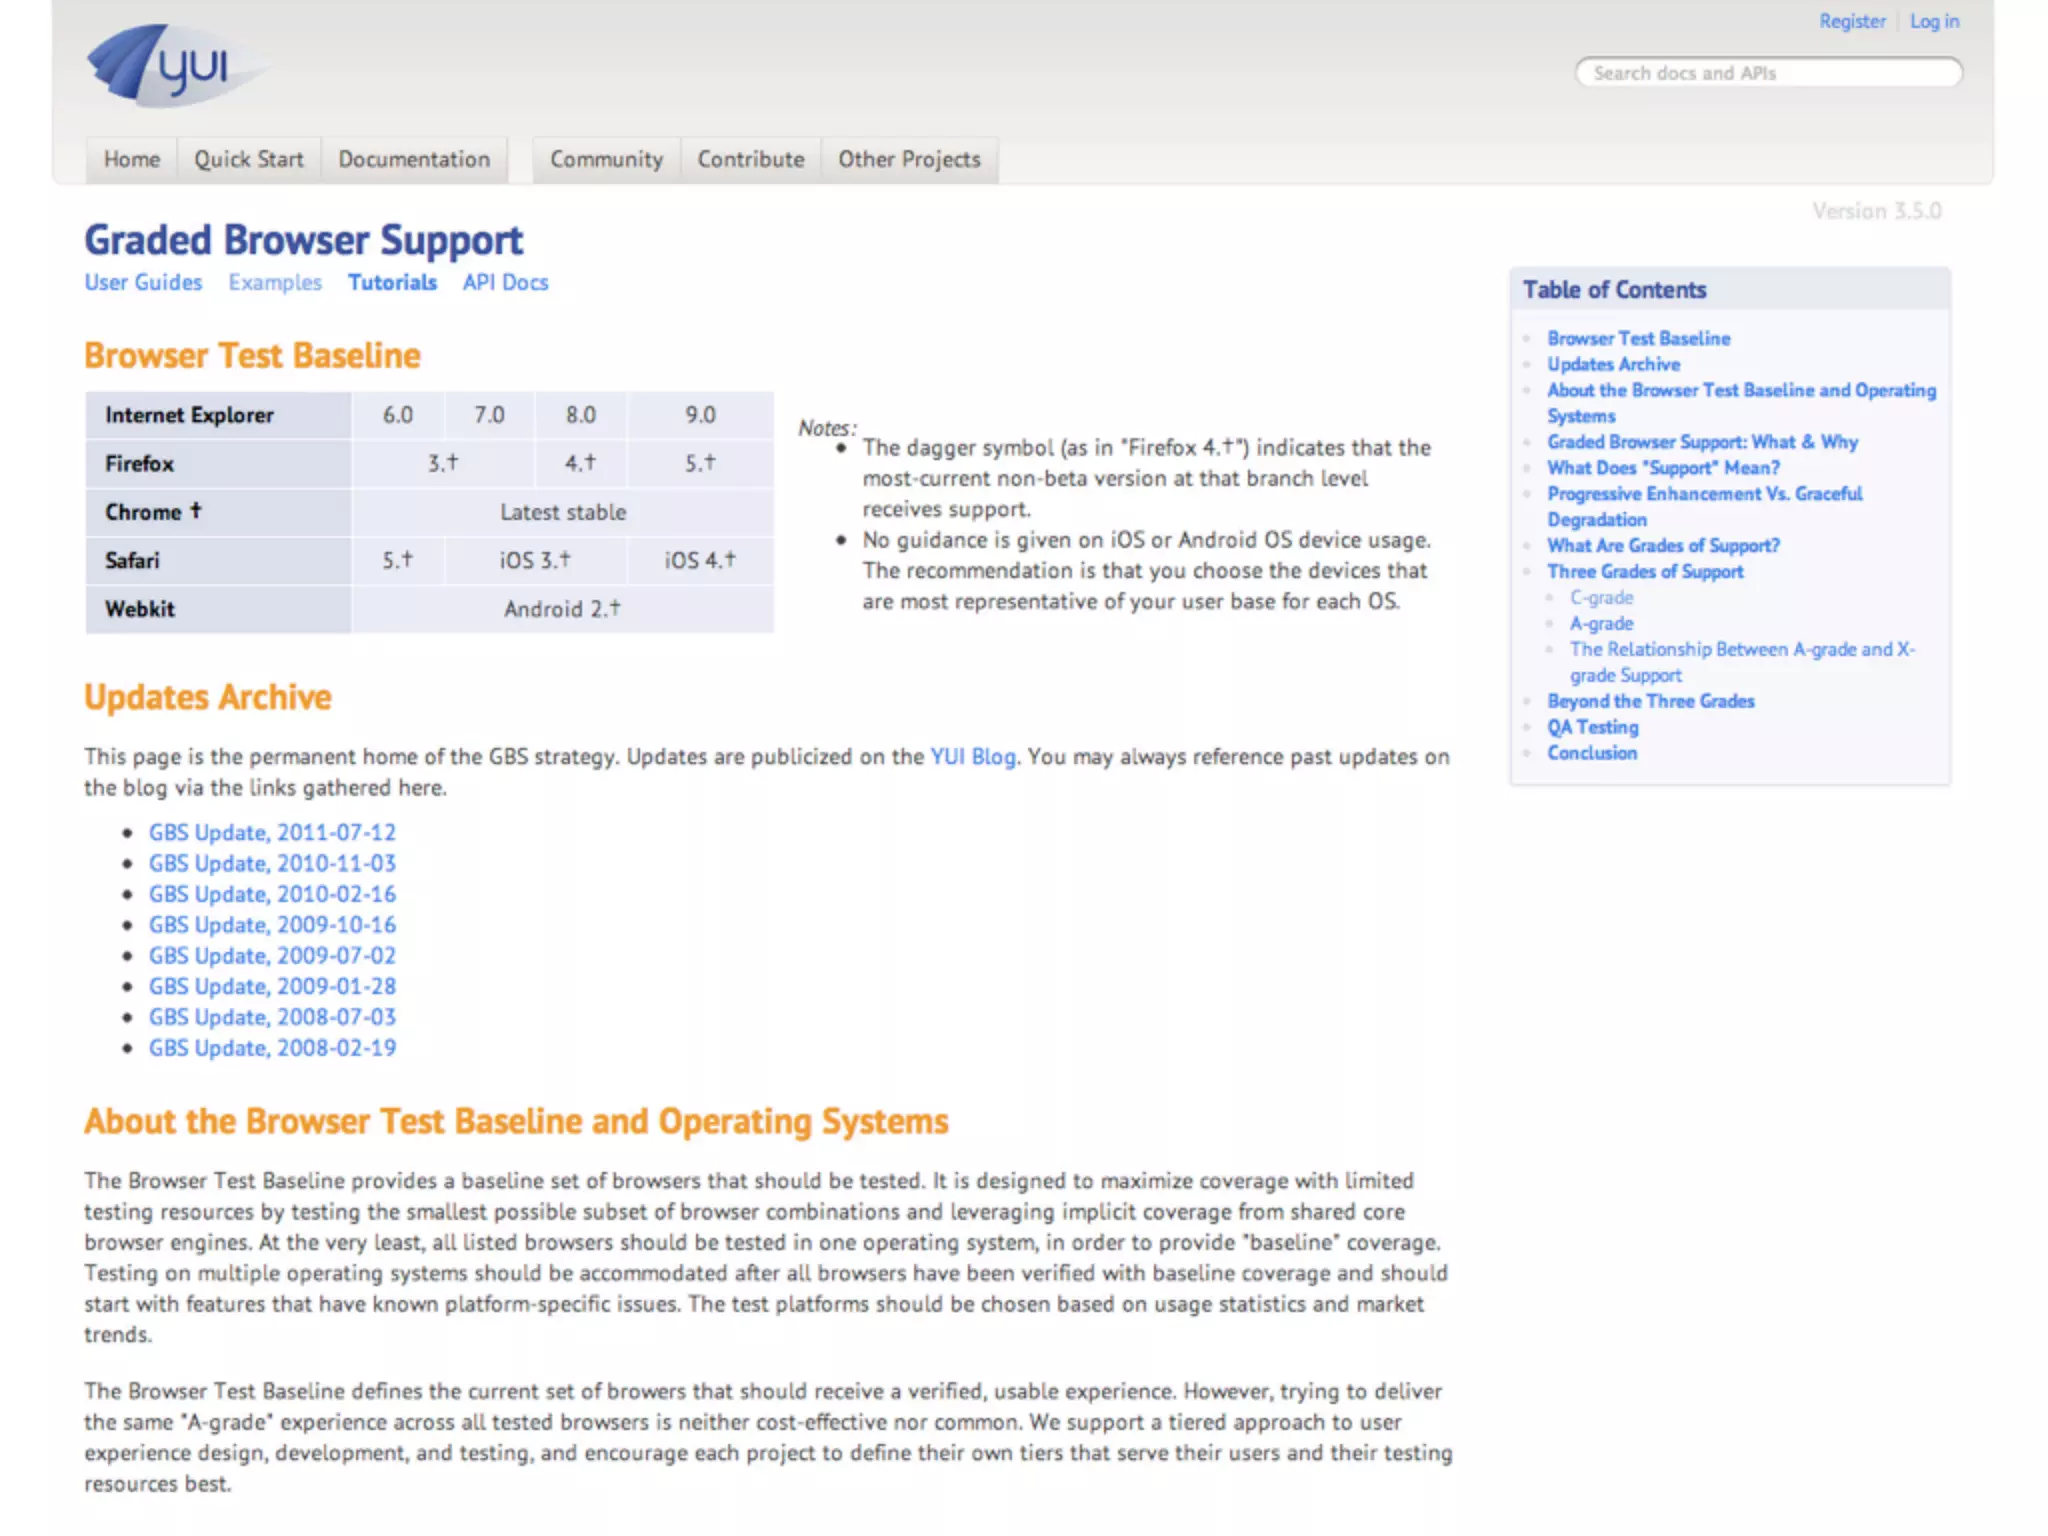This screenshot has height=1536, width=2048.
Task: Click the search docs and APIs field
Action: [x=1767, y=73]
